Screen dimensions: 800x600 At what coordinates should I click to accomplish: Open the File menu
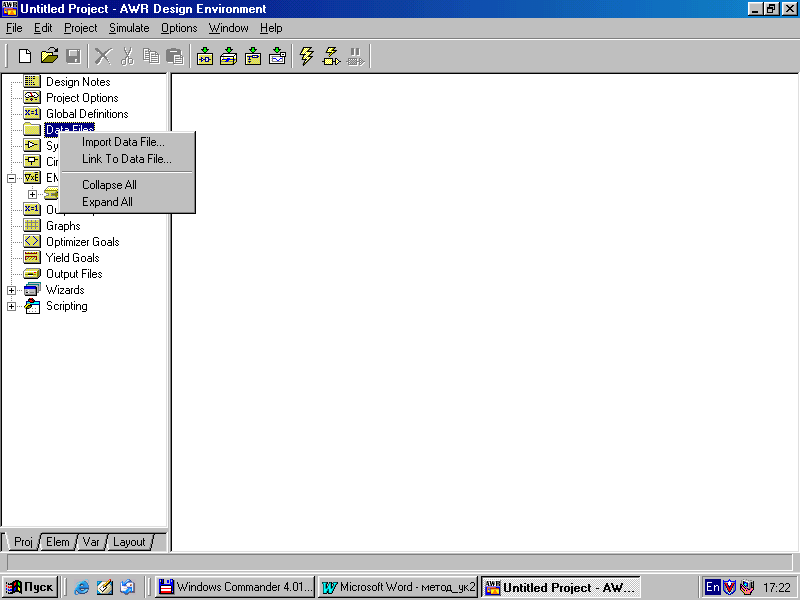[x=14, y=28]
